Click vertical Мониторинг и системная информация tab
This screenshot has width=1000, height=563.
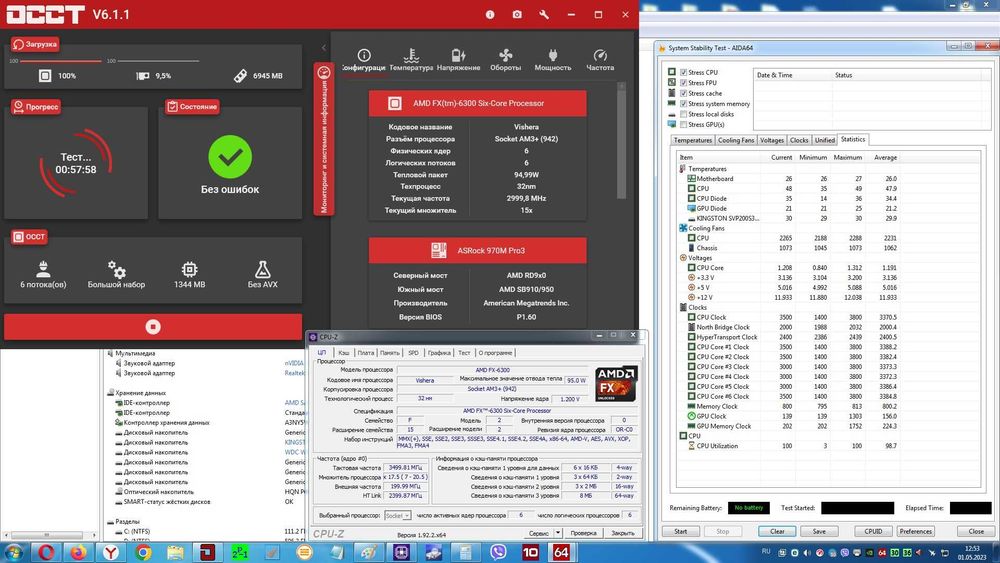pos(323,138)
